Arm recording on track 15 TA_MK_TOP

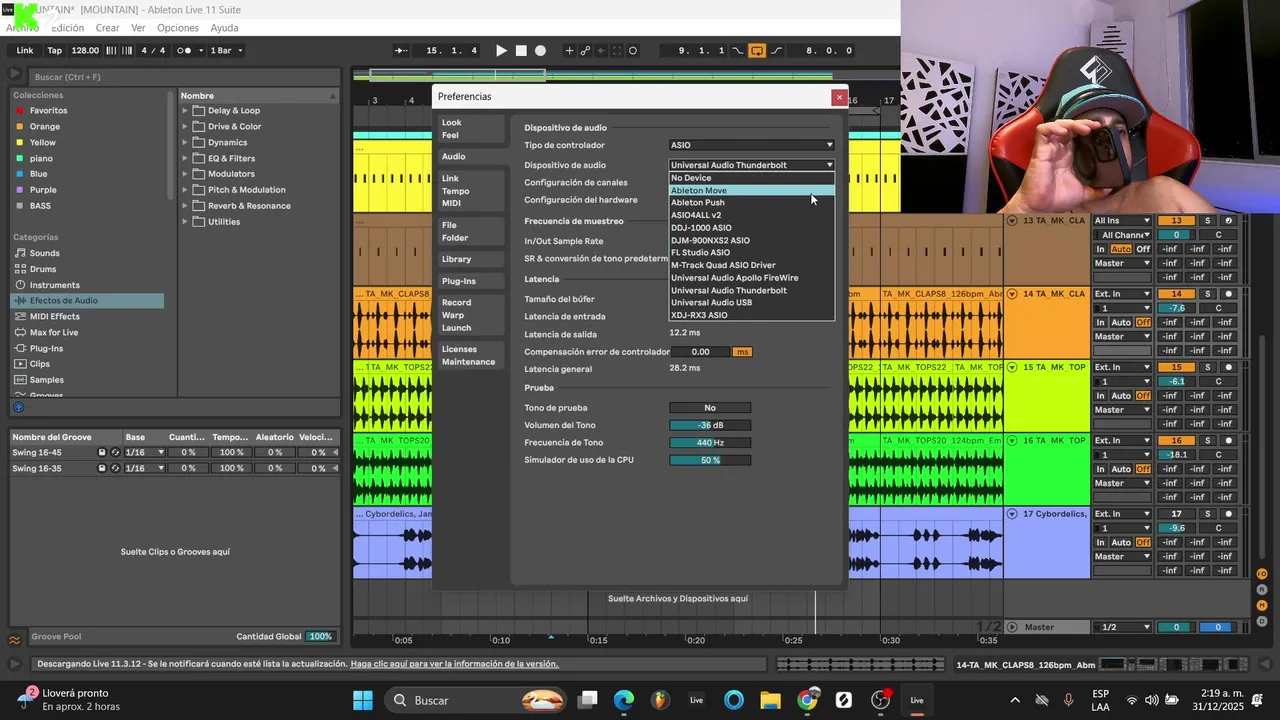1228,367
